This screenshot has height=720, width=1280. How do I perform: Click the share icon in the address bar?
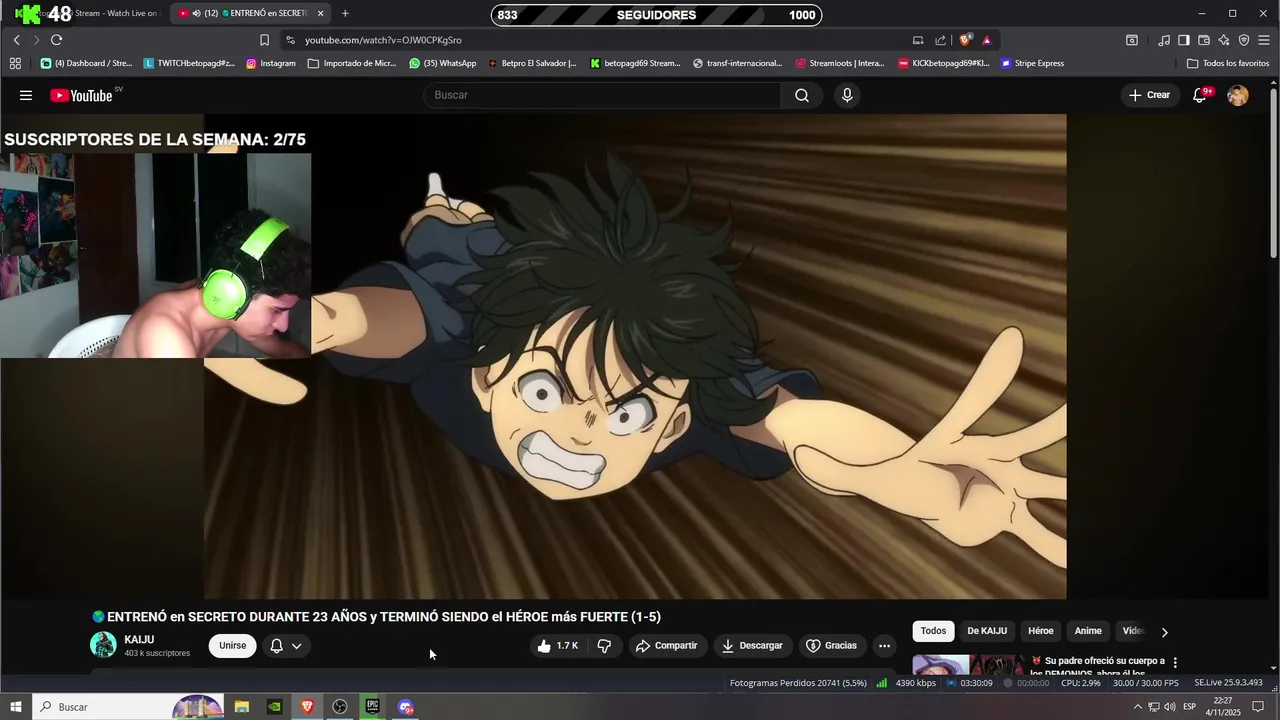pyautogui.click(x=940, y=40)
